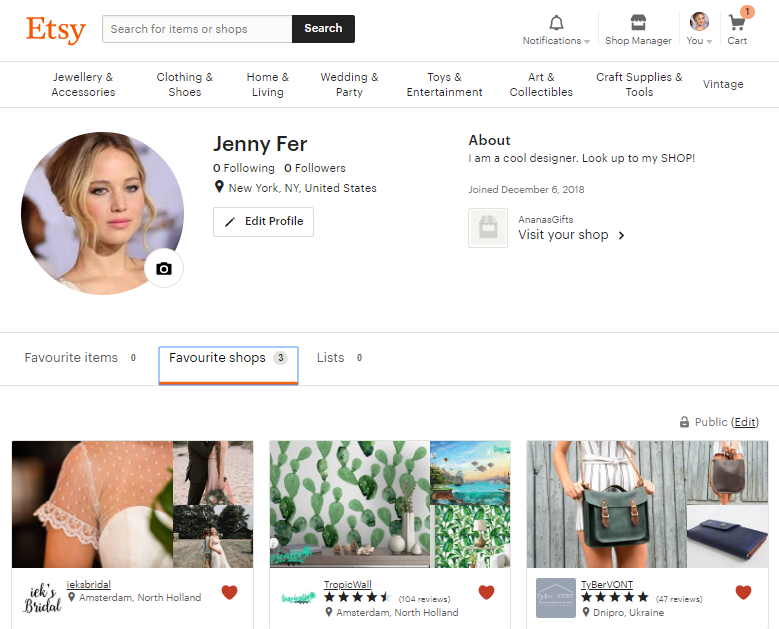Click the Edit link beside Public
Viewport: 779px width, 629px height.
pos(745,422)
